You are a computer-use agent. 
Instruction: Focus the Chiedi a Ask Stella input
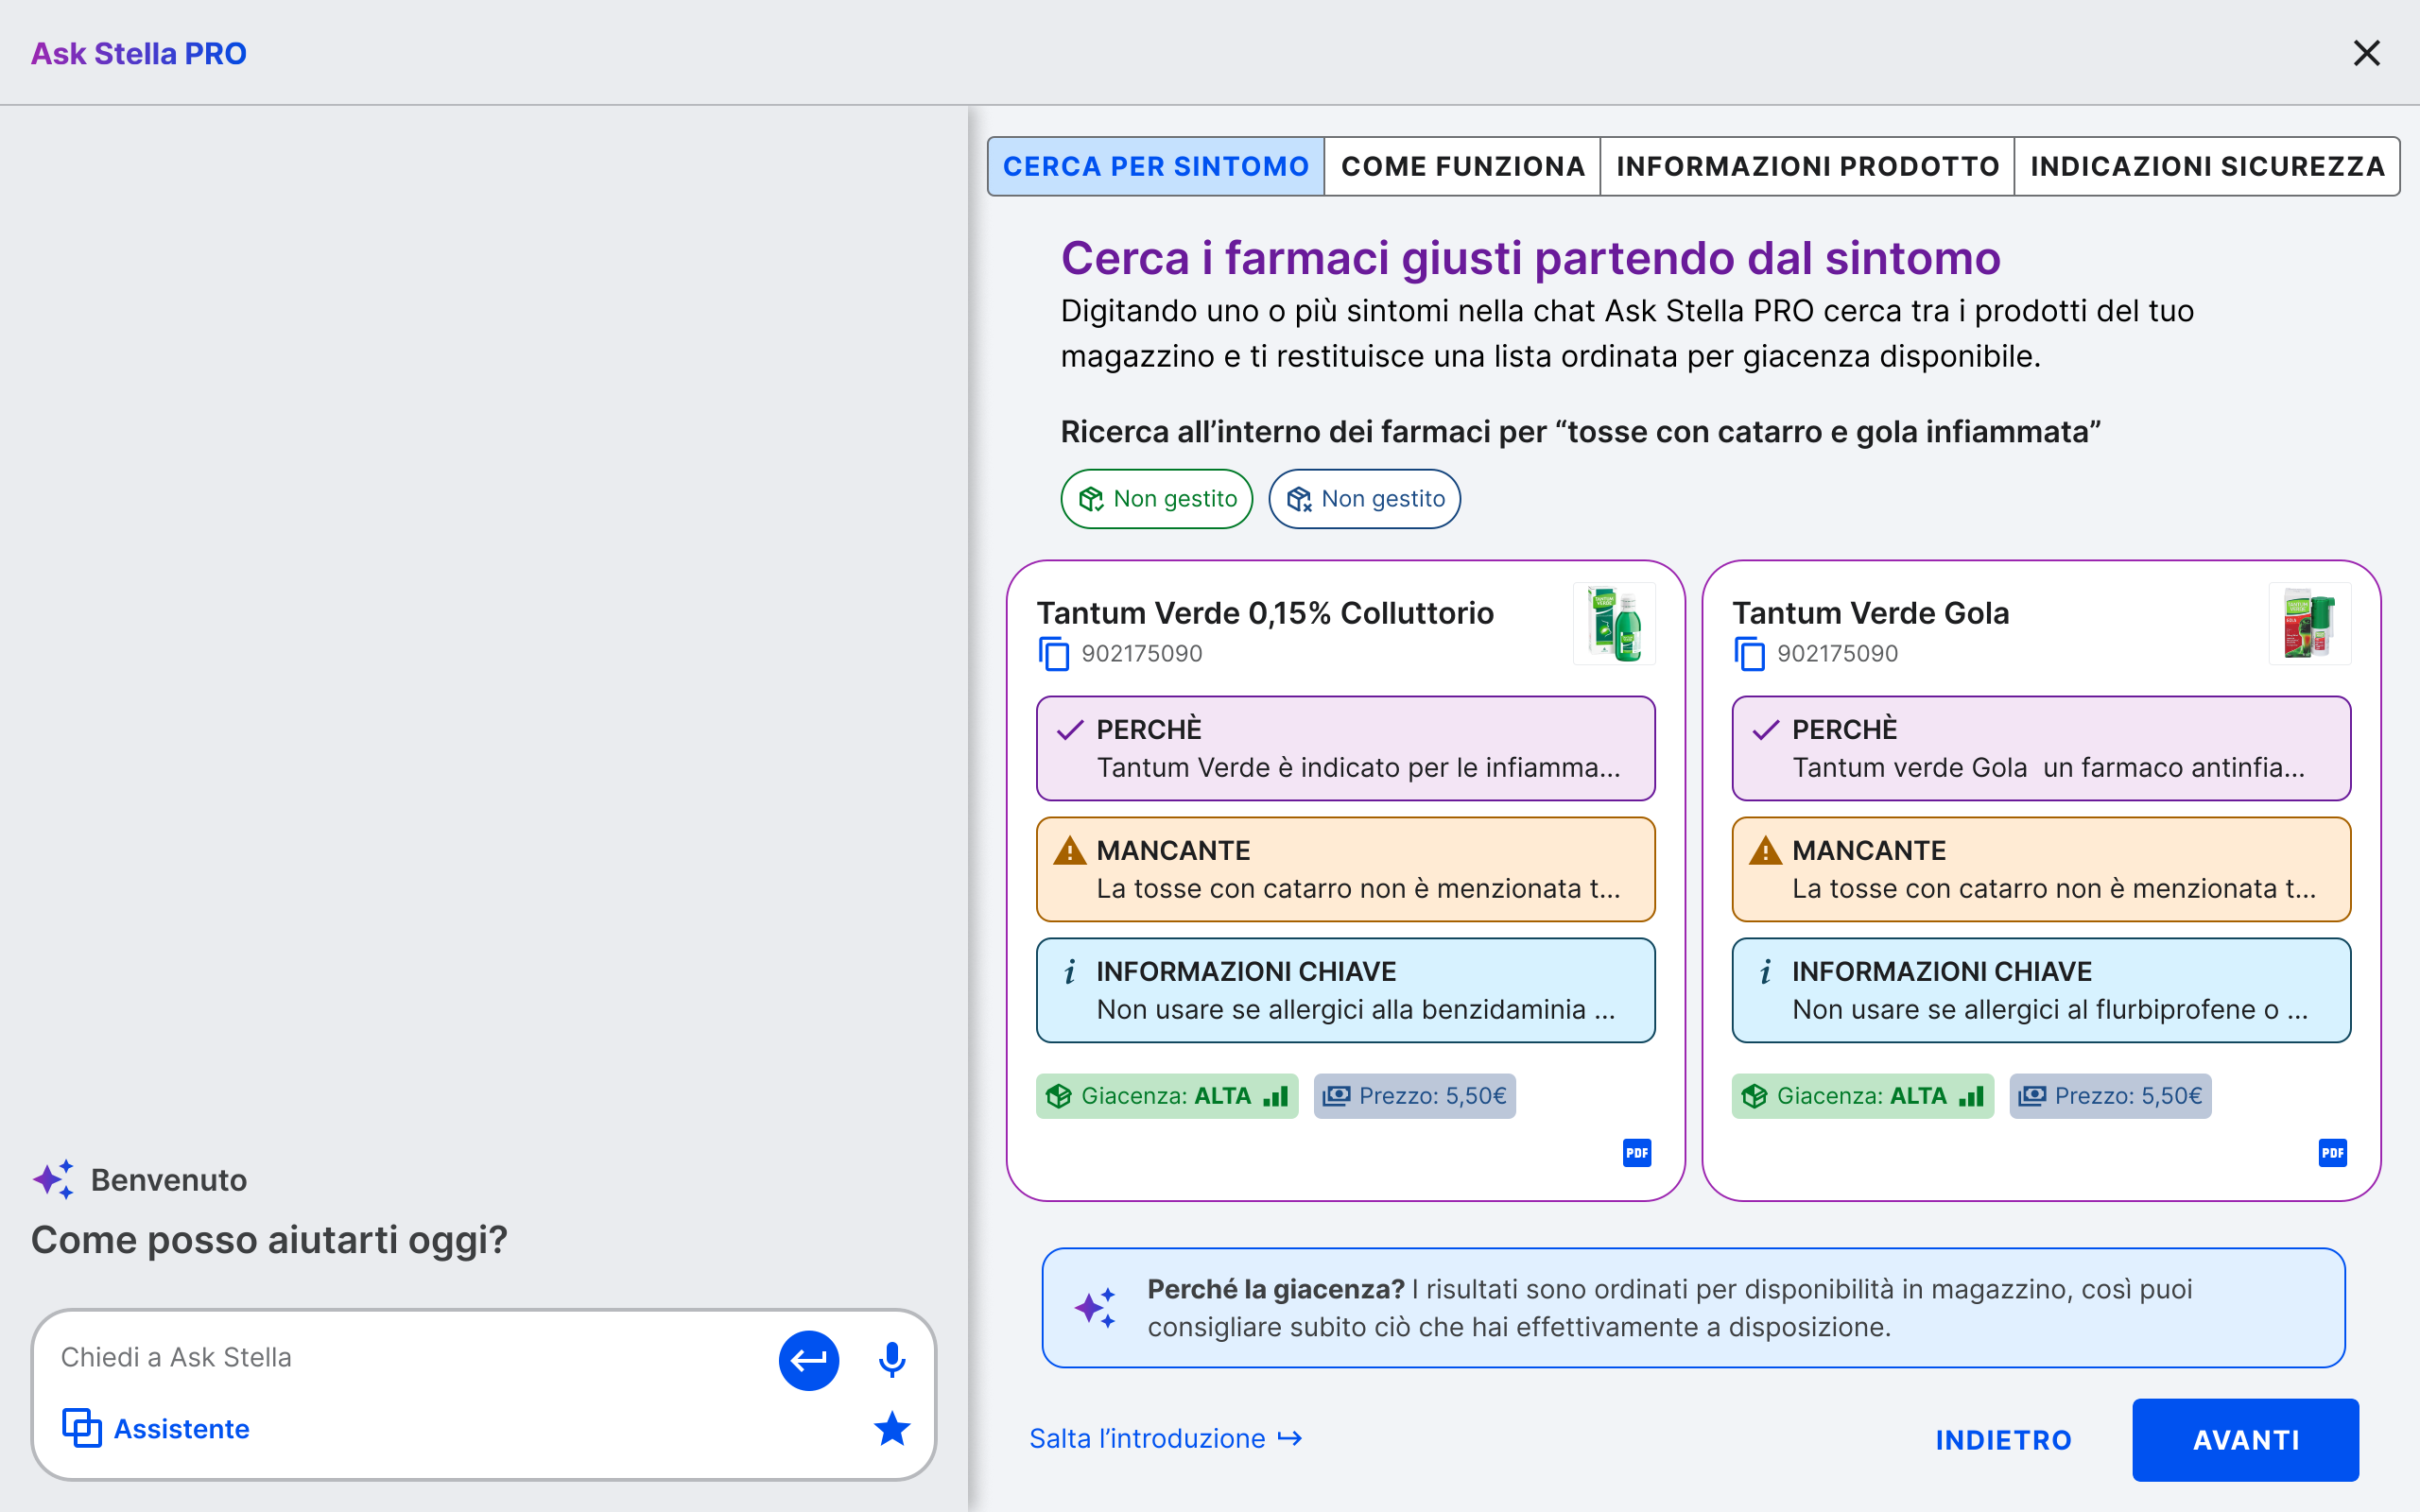pos(410,1358)
